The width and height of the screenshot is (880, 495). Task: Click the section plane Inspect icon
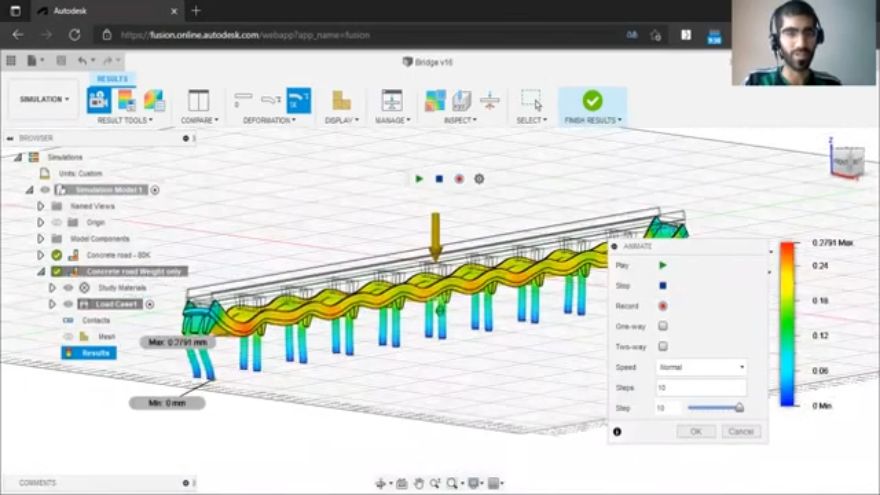pos(462,100)
